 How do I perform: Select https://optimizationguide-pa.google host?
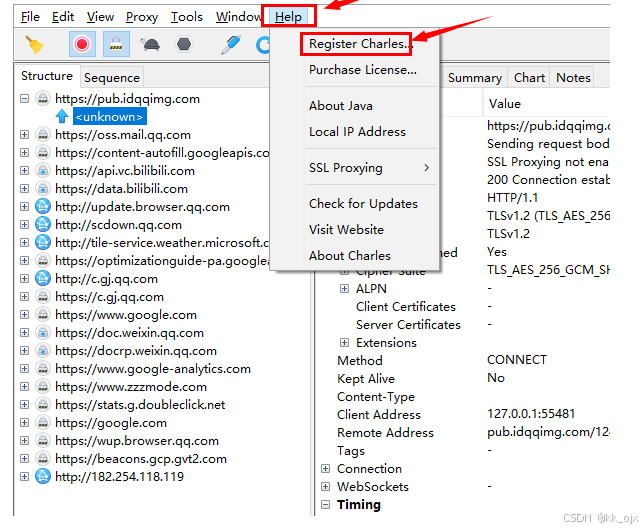pos(162,261)
